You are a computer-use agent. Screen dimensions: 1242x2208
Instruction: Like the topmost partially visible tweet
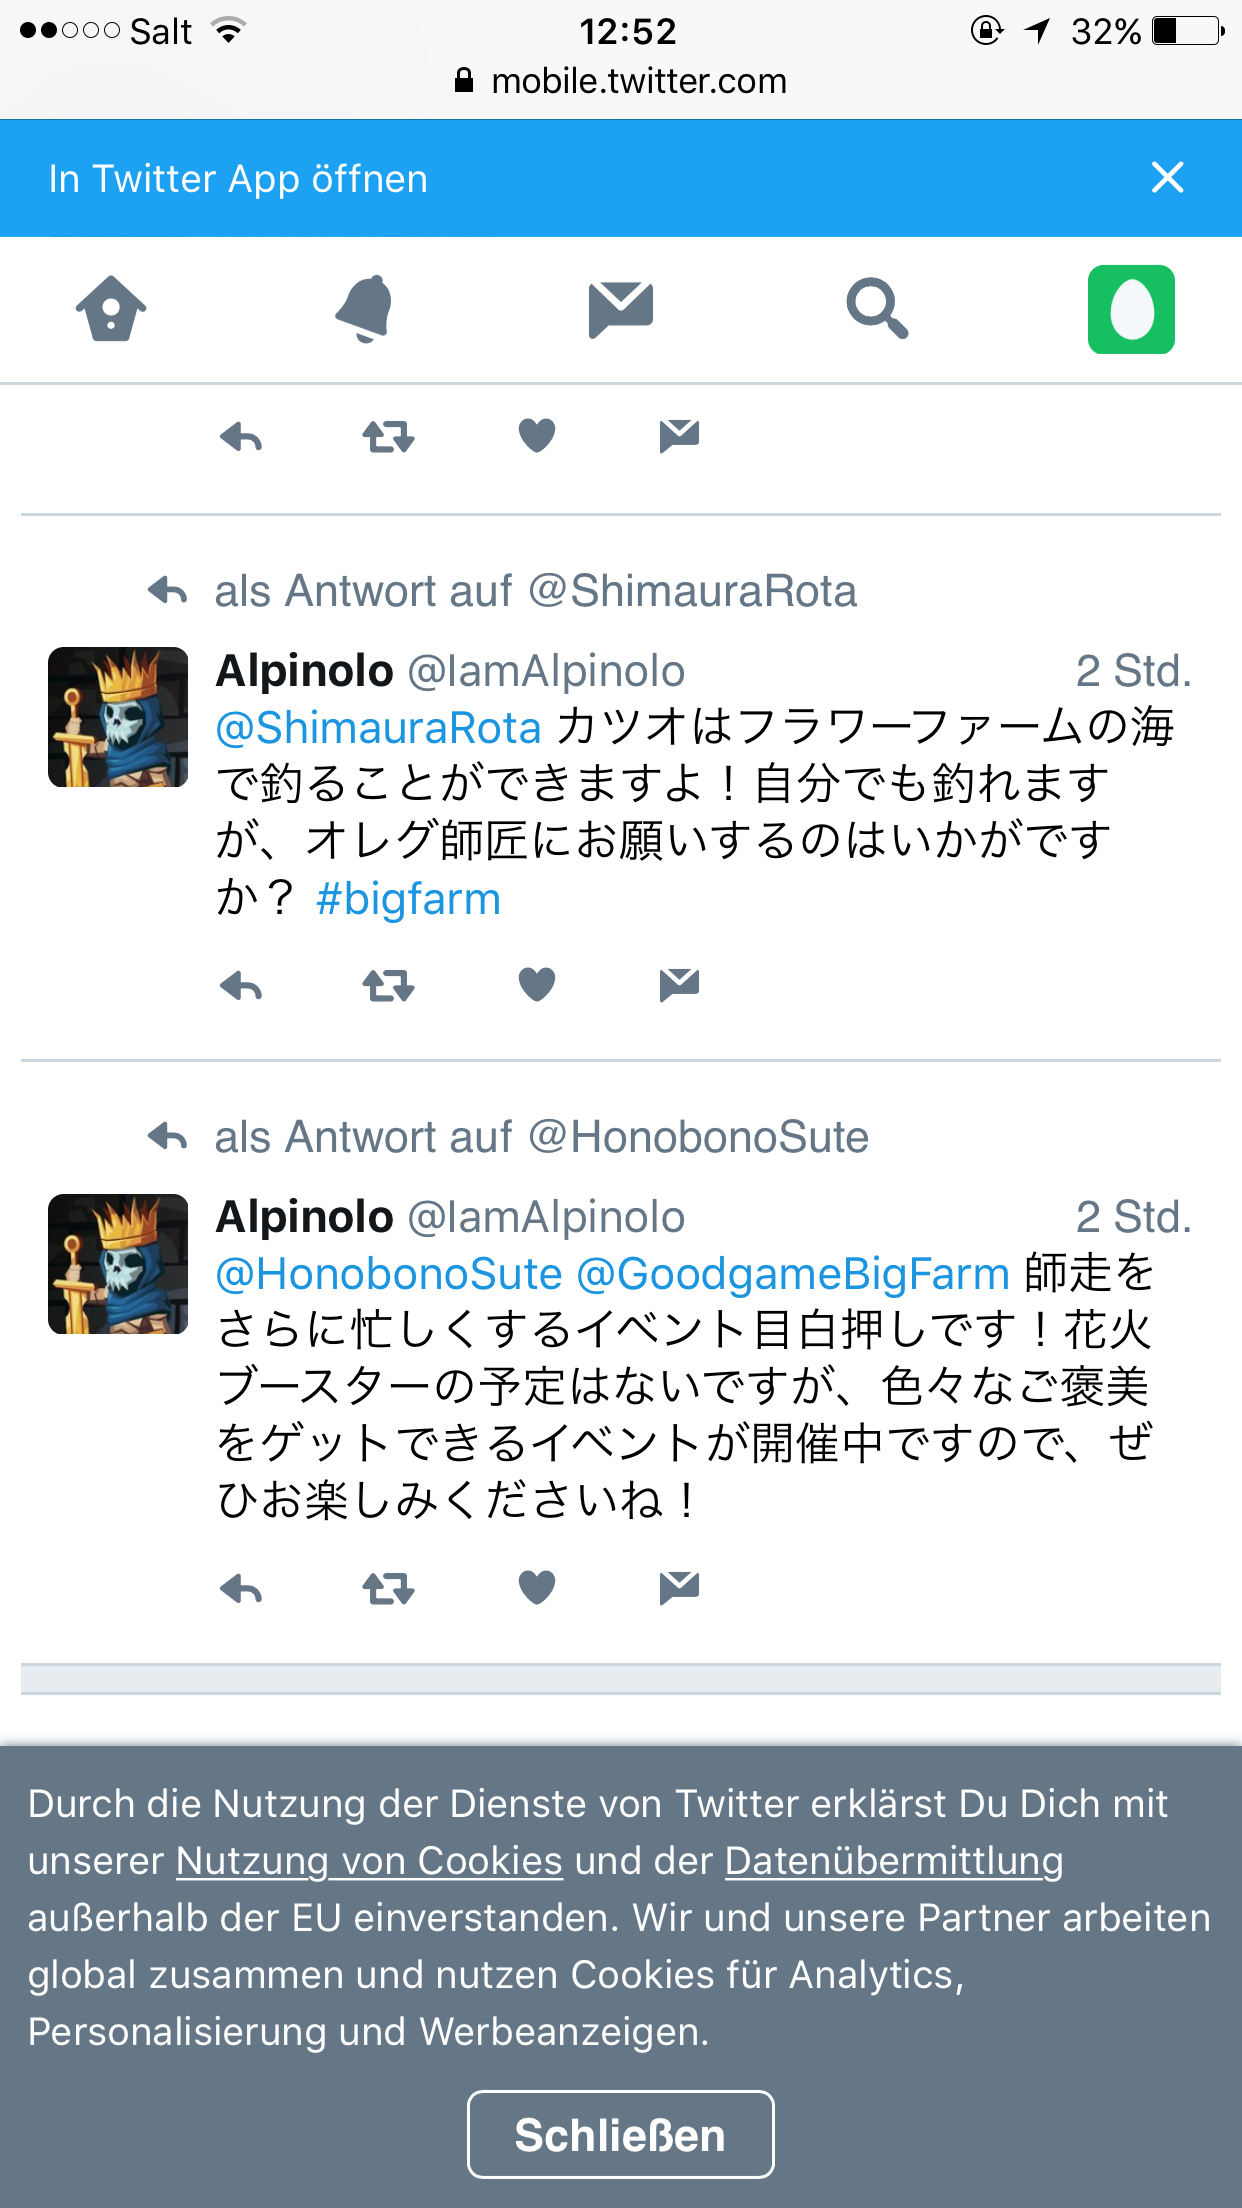[537, 436]
